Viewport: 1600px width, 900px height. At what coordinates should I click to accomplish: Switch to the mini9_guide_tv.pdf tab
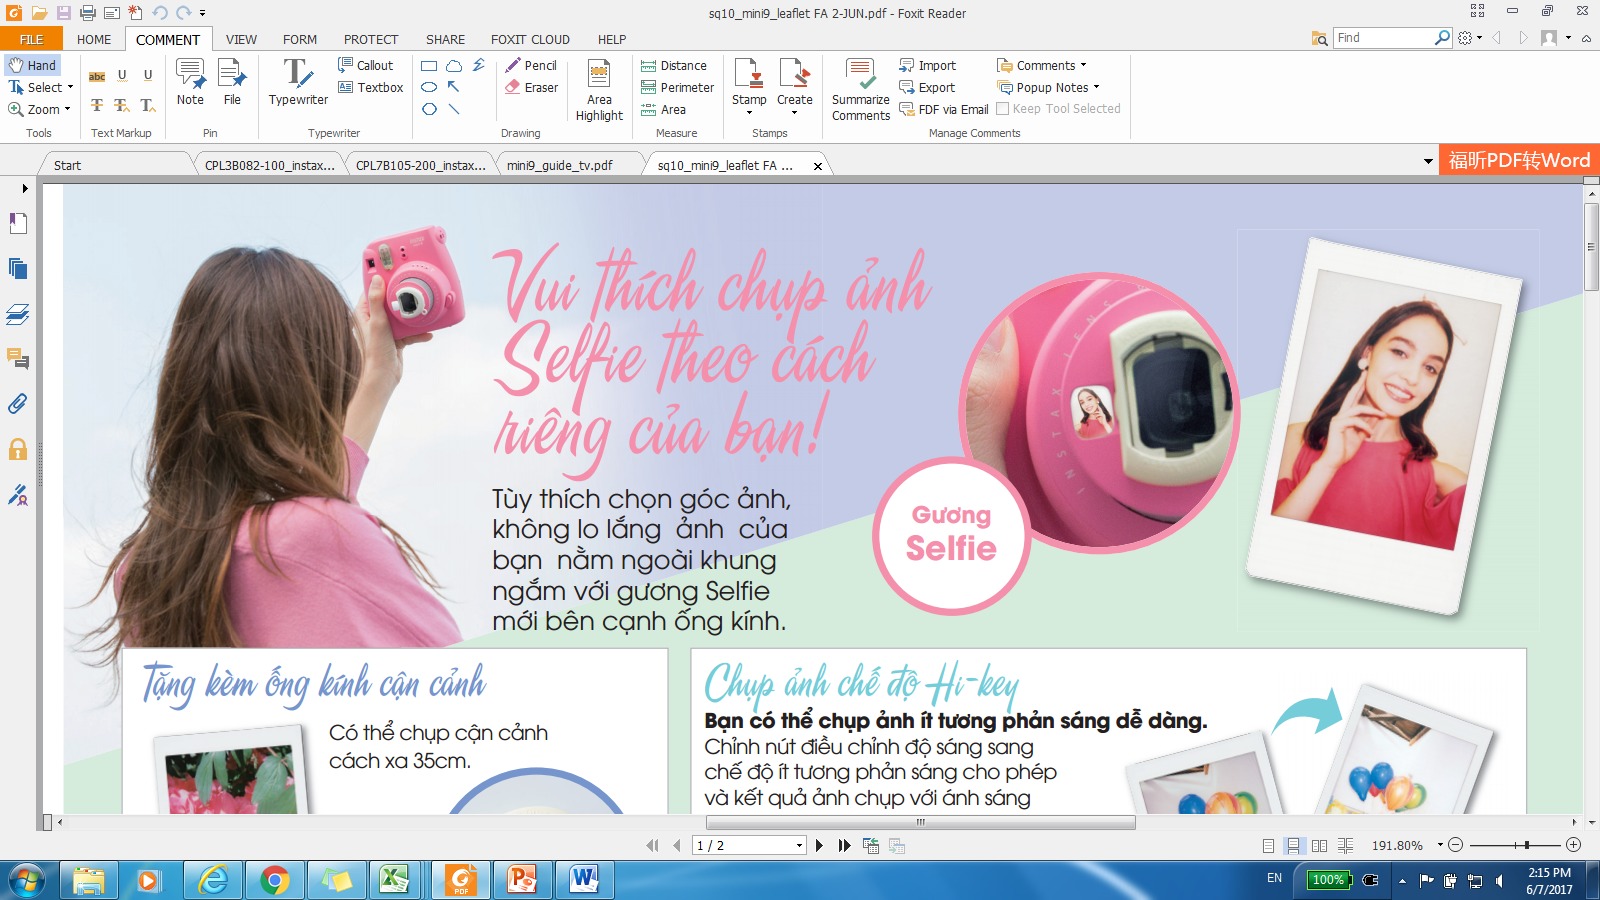coord(560,166)
